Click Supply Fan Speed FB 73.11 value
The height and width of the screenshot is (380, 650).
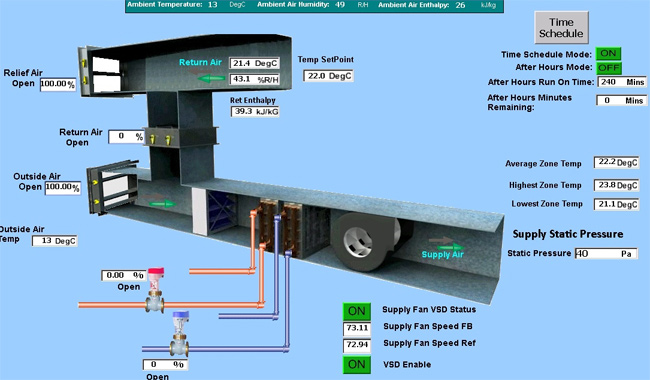pyautogui.click(x=357, y=328)
